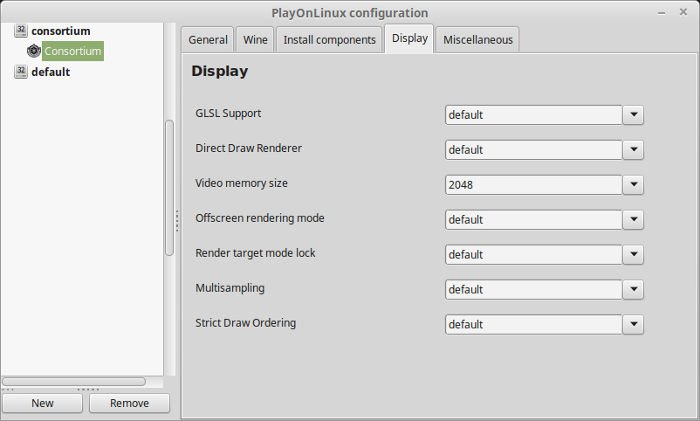Click the Consortium shortcut application icon

33,51
